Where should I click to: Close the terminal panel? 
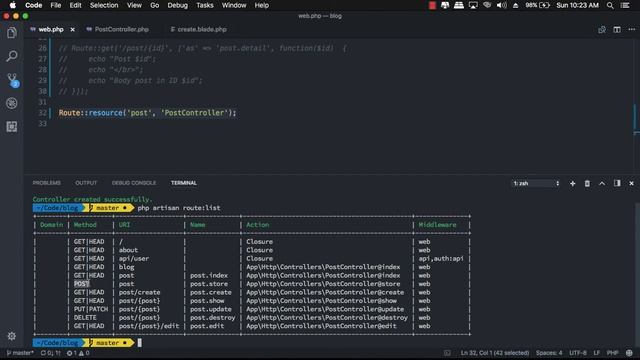point(631,184)
